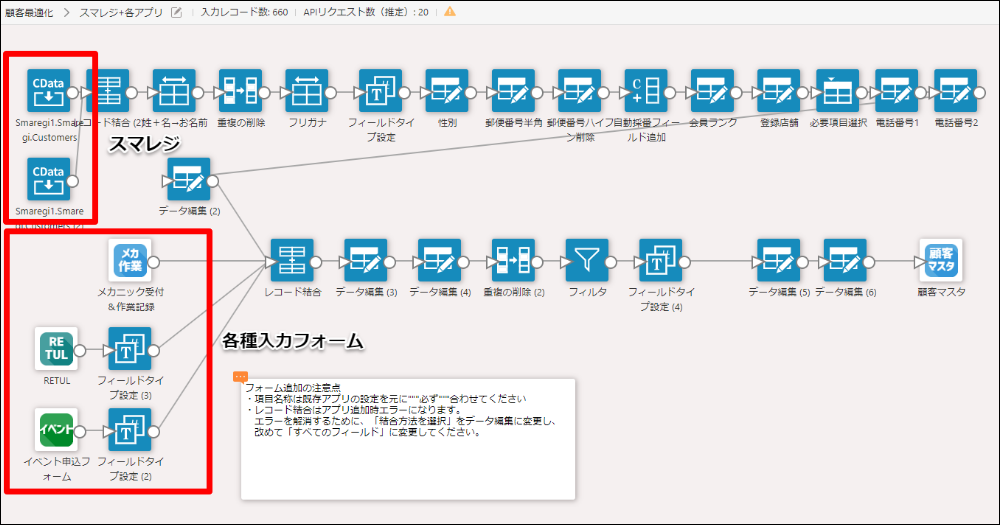This screenshot has width=1000, height=525.
Task: Open the フィルタ node
Action: point(587,260)
